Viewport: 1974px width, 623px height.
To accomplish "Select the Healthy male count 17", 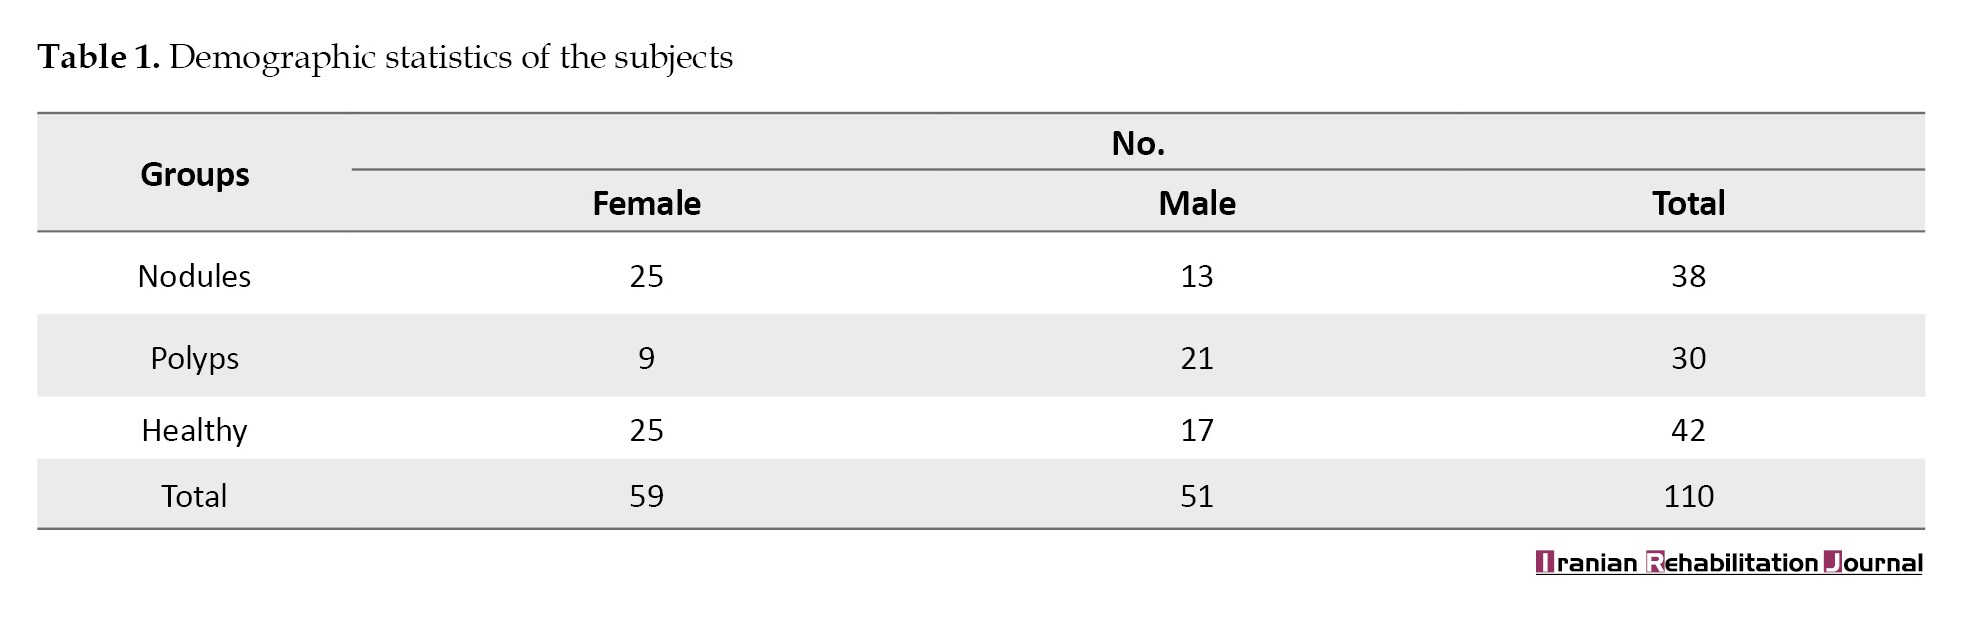I will (1197, 430).
